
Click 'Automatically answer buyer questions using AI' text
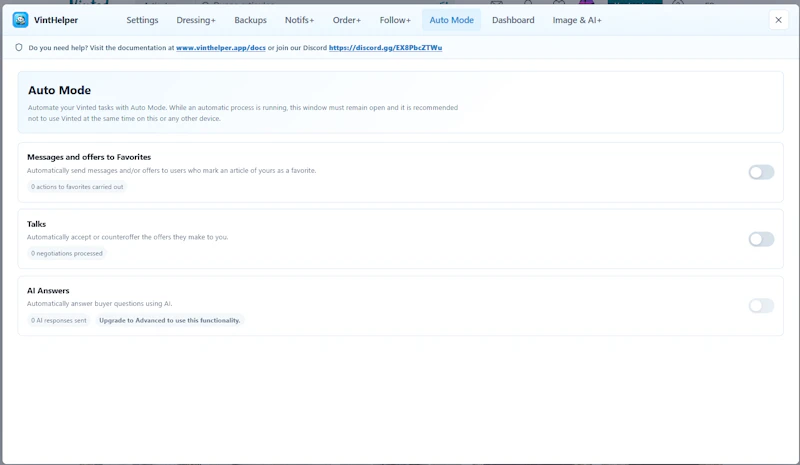tap(99, 304)
